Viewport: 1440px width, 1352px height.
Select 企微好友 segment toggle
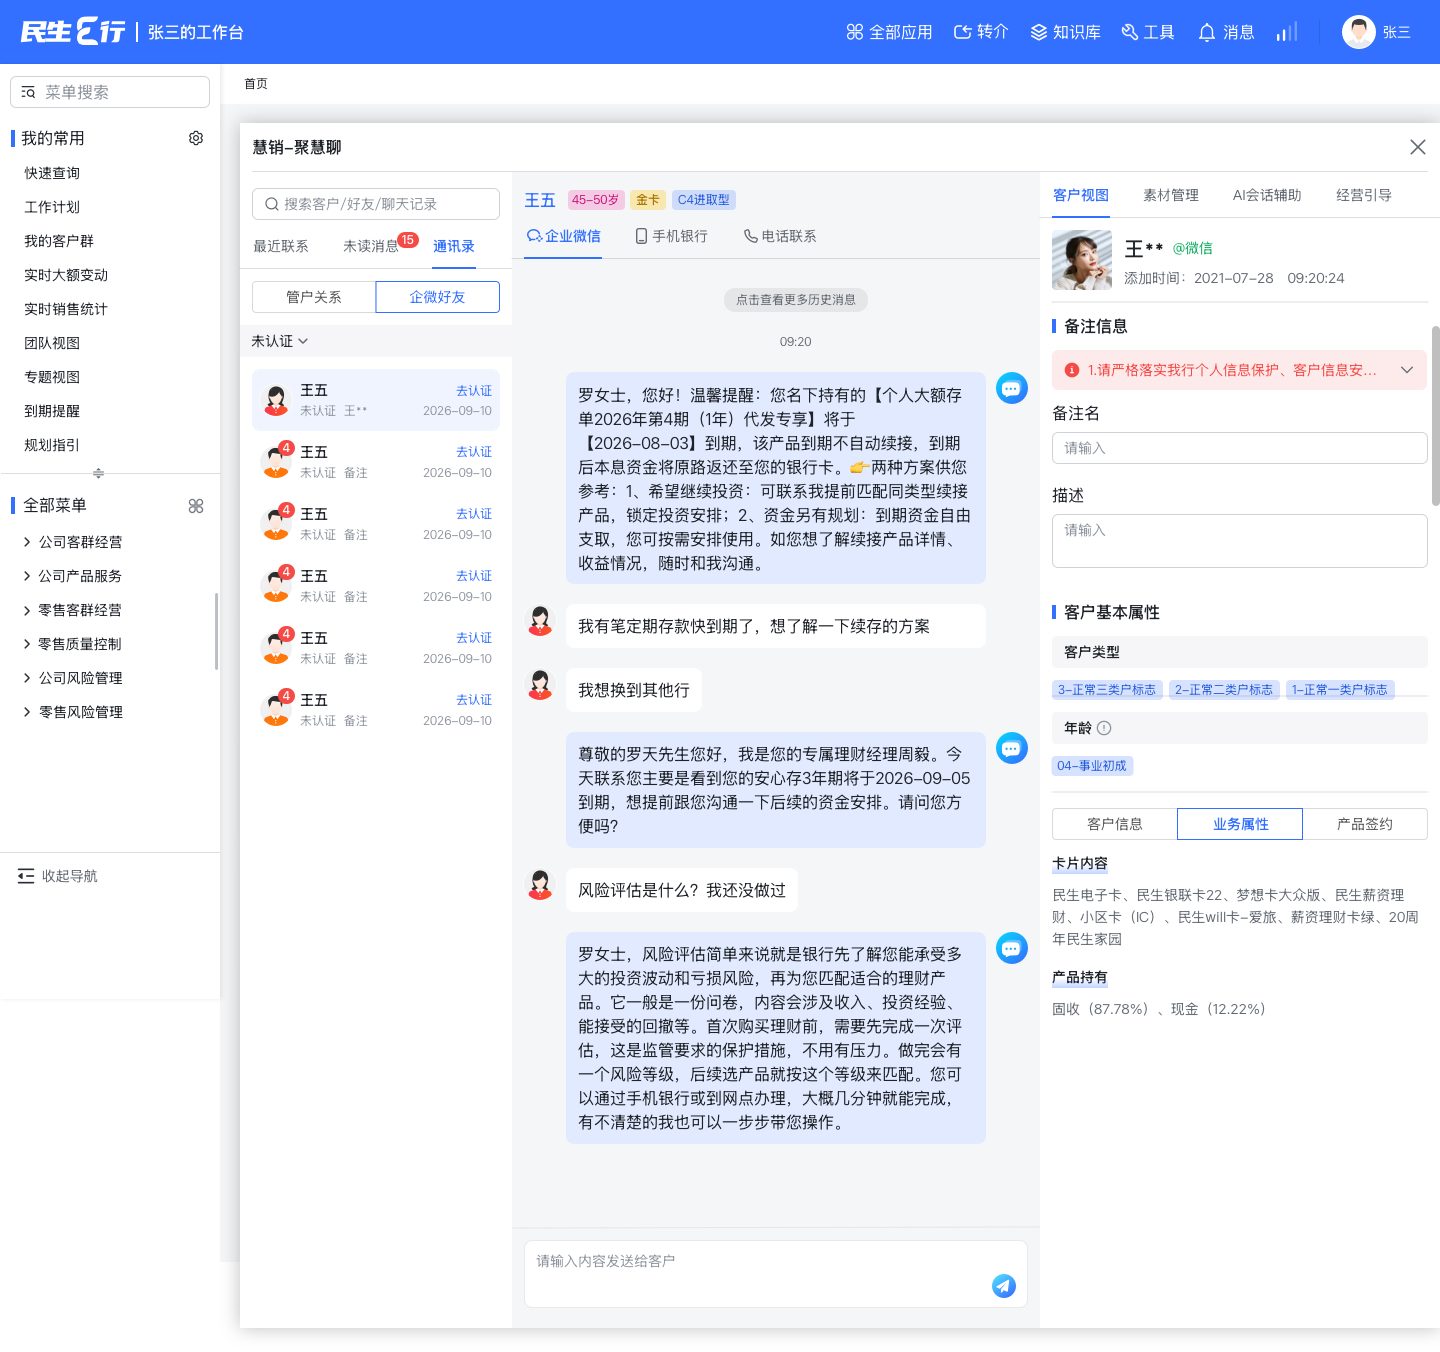coord(438,297)
